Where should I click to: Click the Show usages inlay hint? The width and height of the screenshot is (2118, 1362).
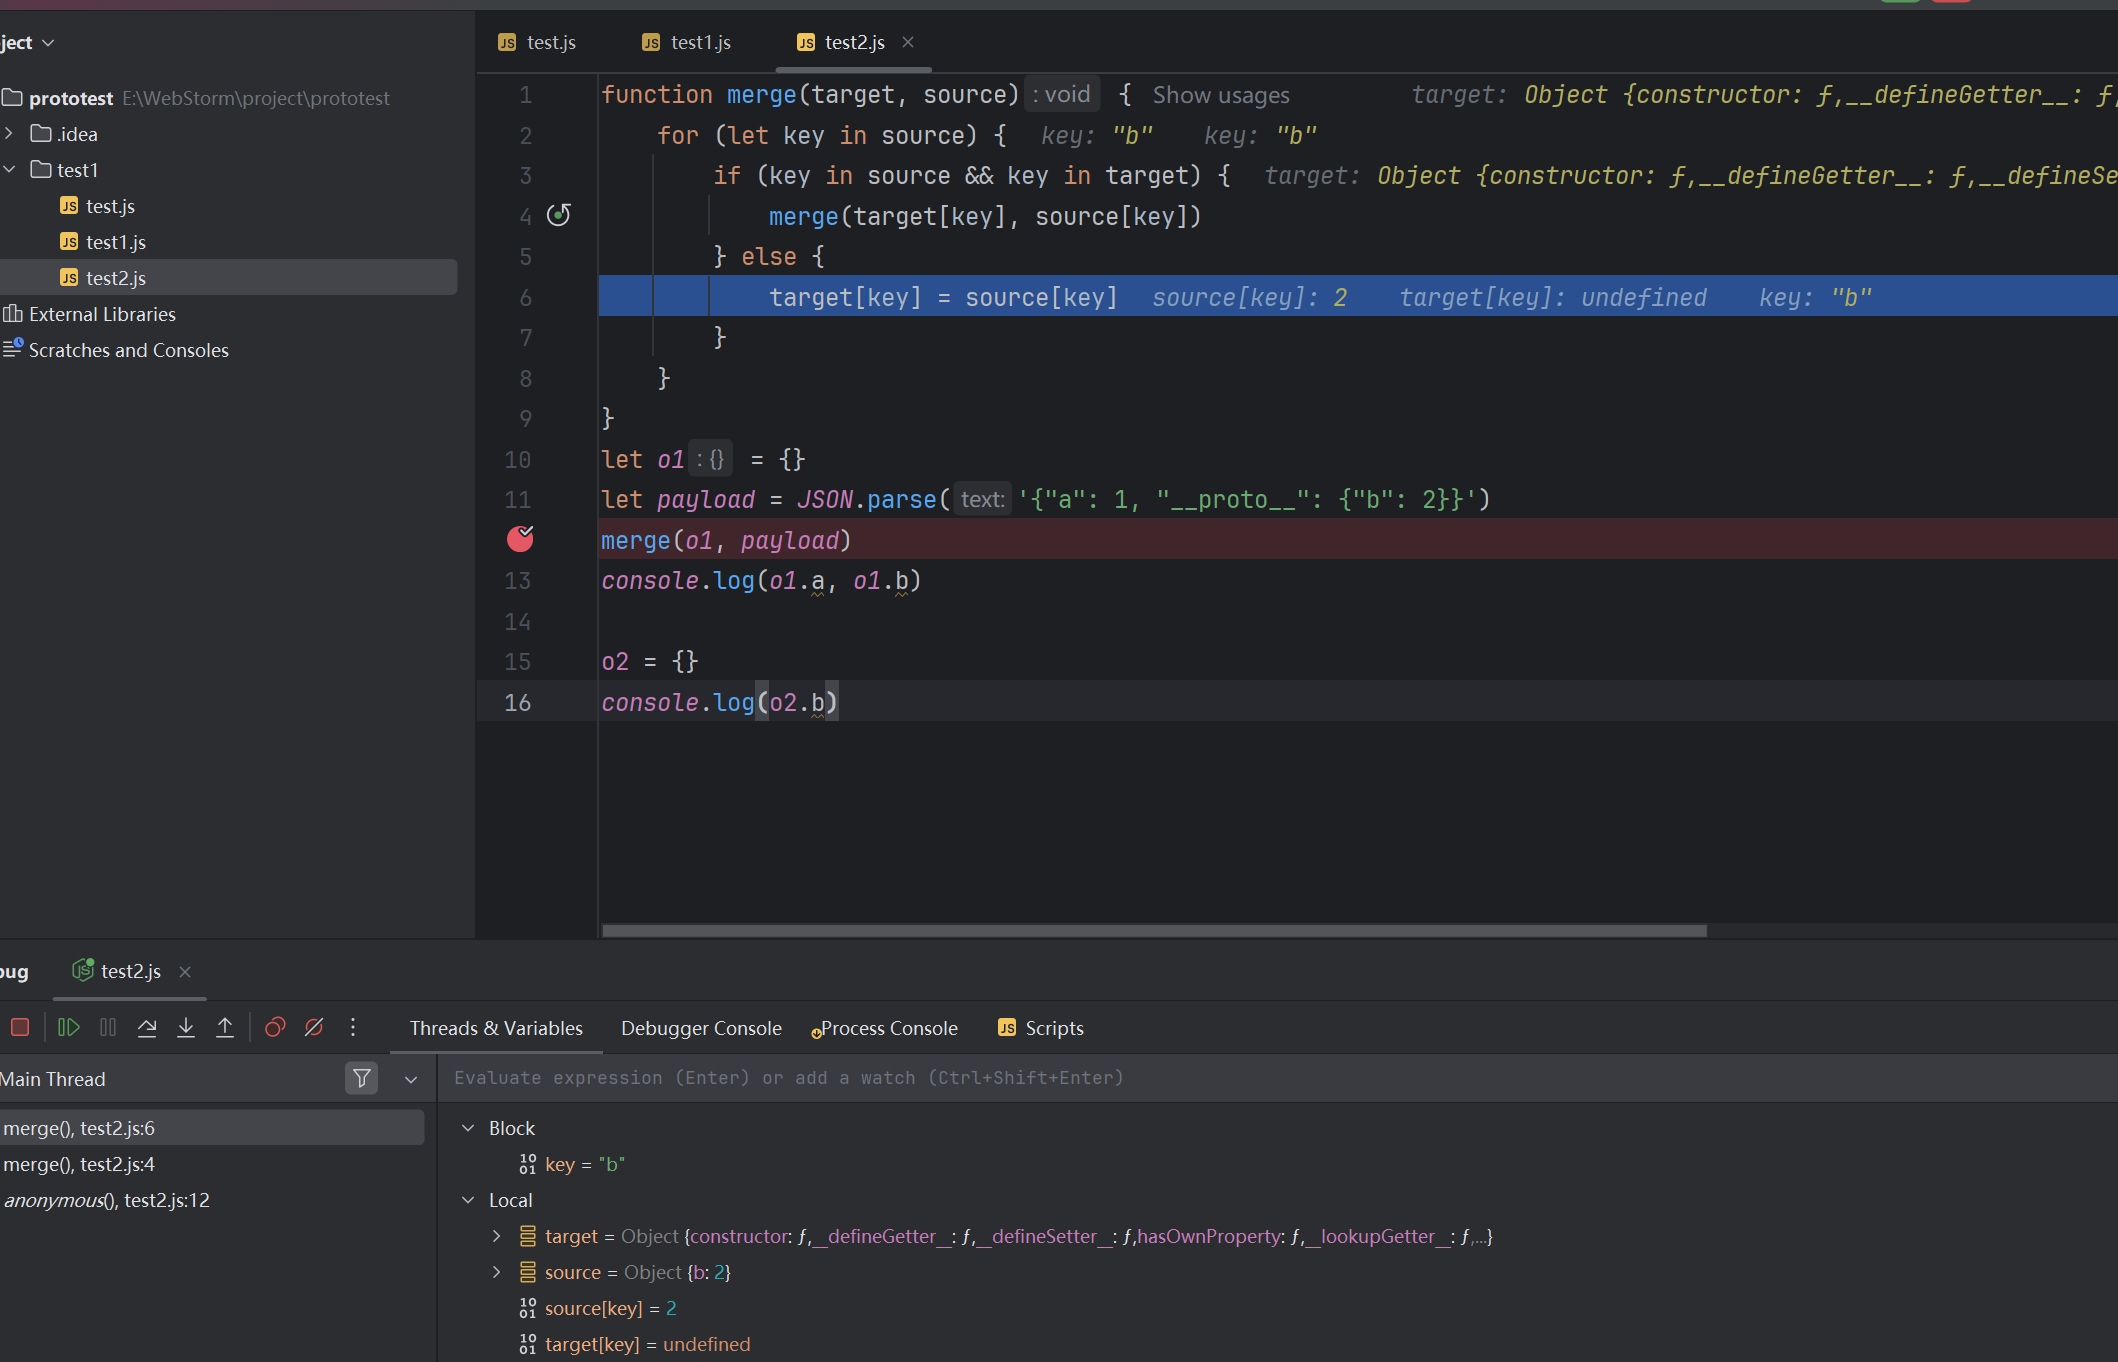click(1220, 95)
